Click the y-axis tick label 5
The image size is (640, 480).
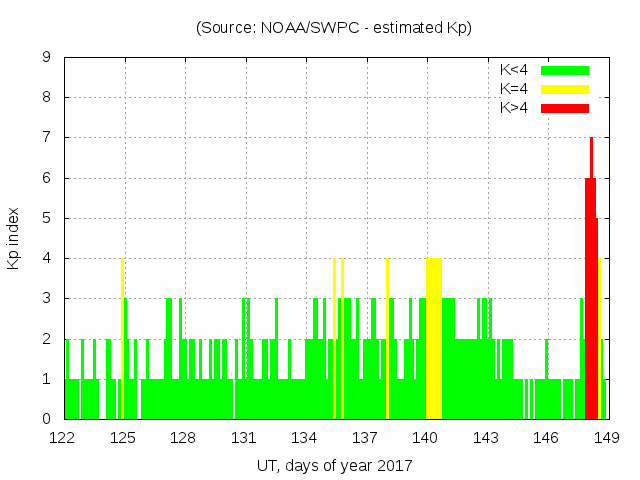coord(47,218)
